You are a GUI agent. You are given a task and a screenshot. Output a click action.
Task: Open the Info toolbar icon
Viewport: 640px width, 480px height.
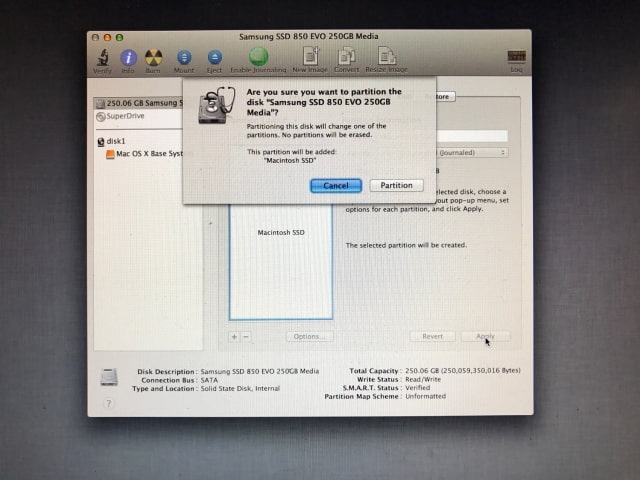click(128, 58)
